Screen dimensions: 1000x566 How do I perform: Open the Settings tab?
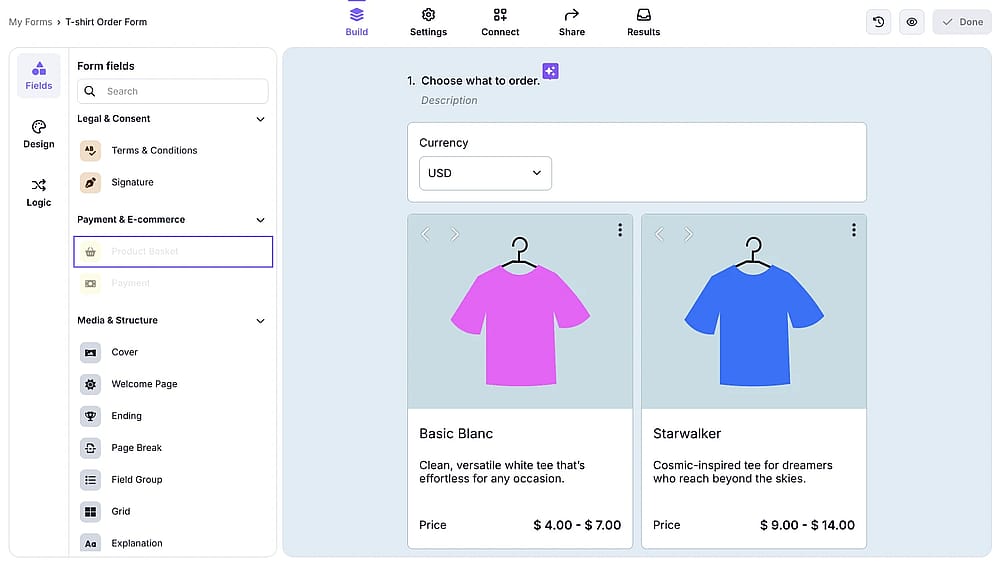(428, 22)
